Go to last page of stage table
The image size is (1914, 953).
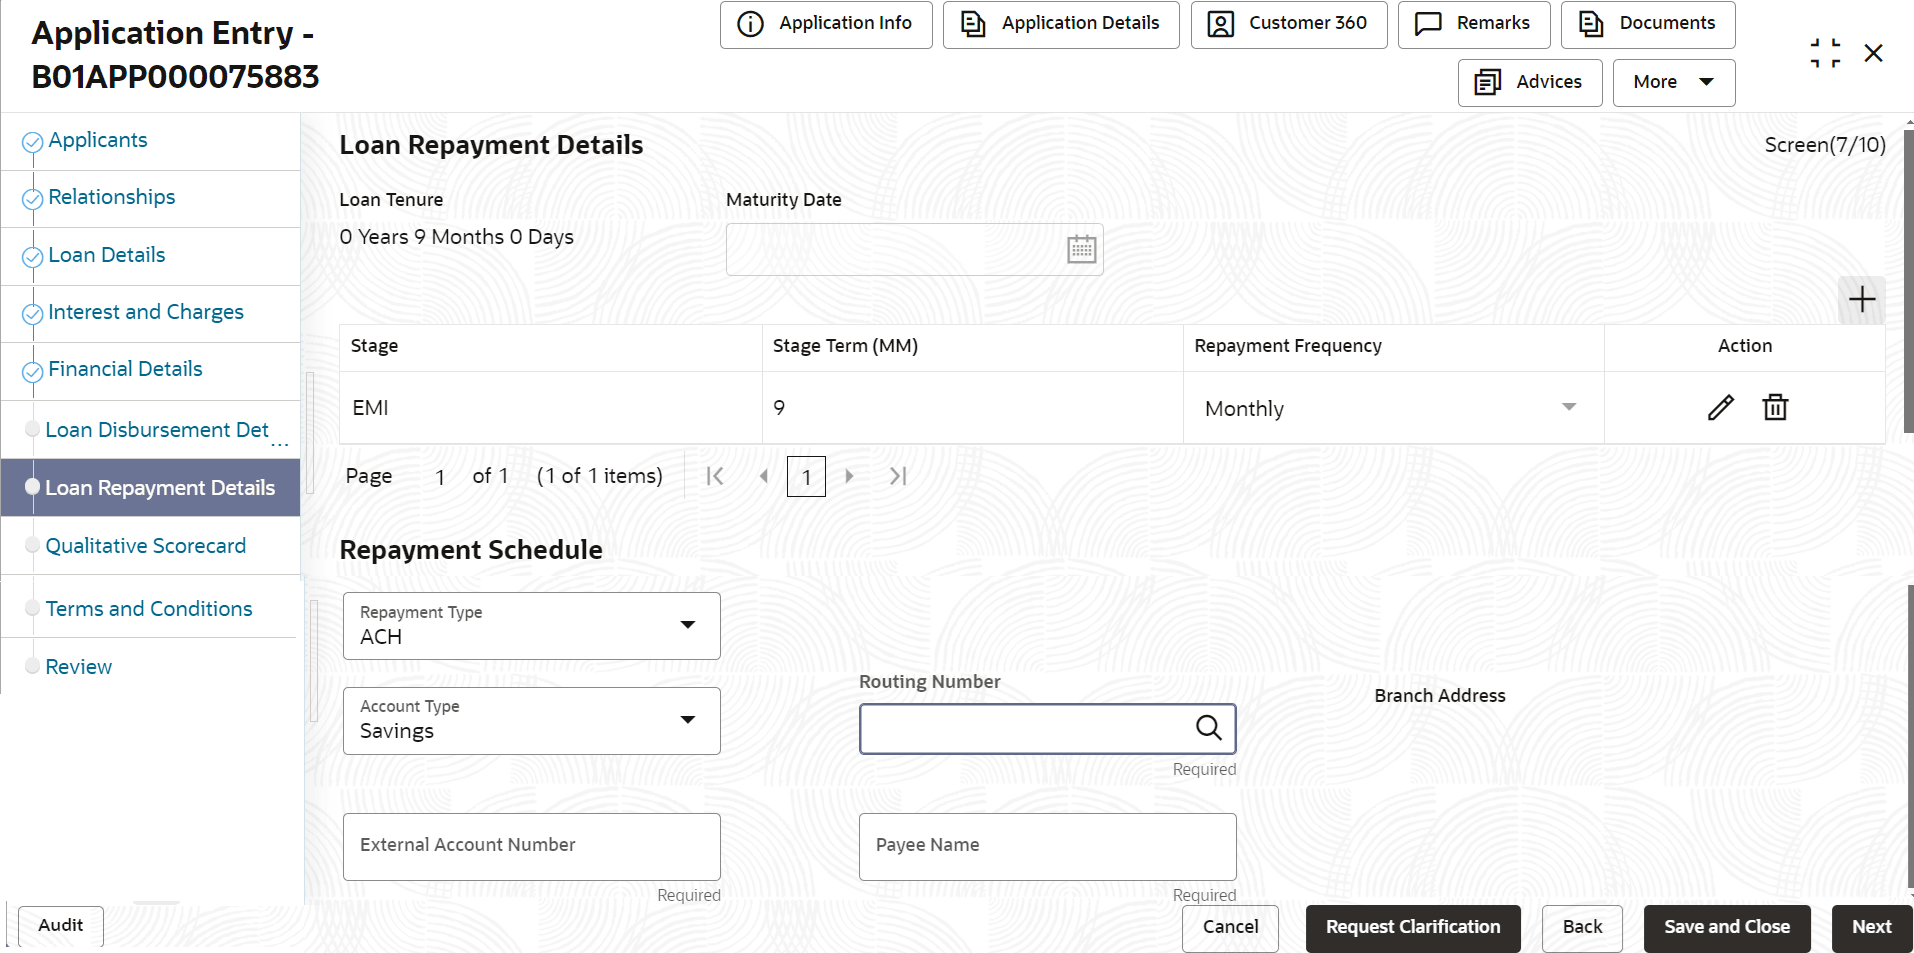click(898, 476)
